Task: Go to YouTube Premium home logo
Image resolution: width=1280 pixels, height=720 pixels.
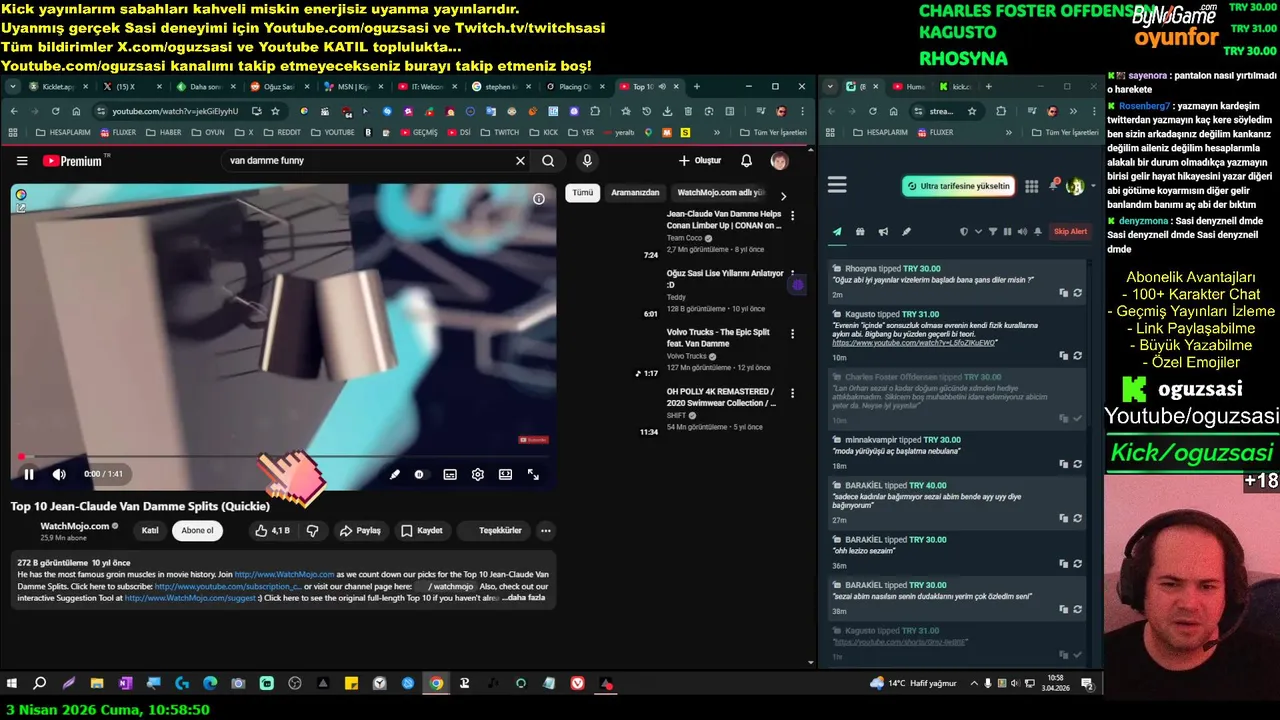Action: click(72, 160)
